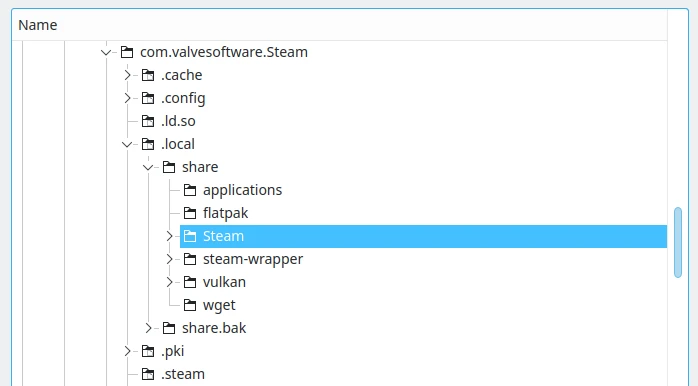Collapse the share folder node
The width and height of the screenshot is (698, 386).
(x=148, y=167)
